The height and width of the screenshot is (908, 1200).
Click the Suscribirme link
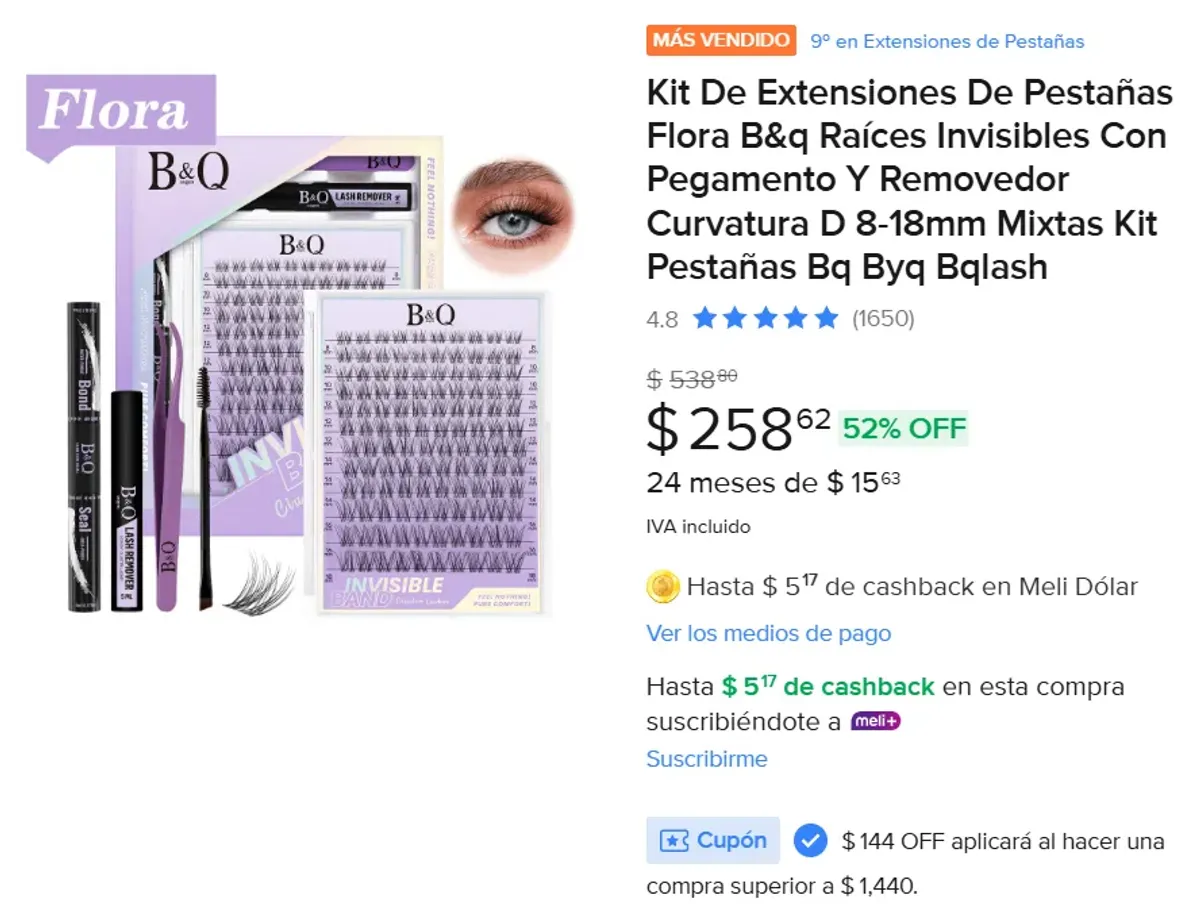[704, 759]
